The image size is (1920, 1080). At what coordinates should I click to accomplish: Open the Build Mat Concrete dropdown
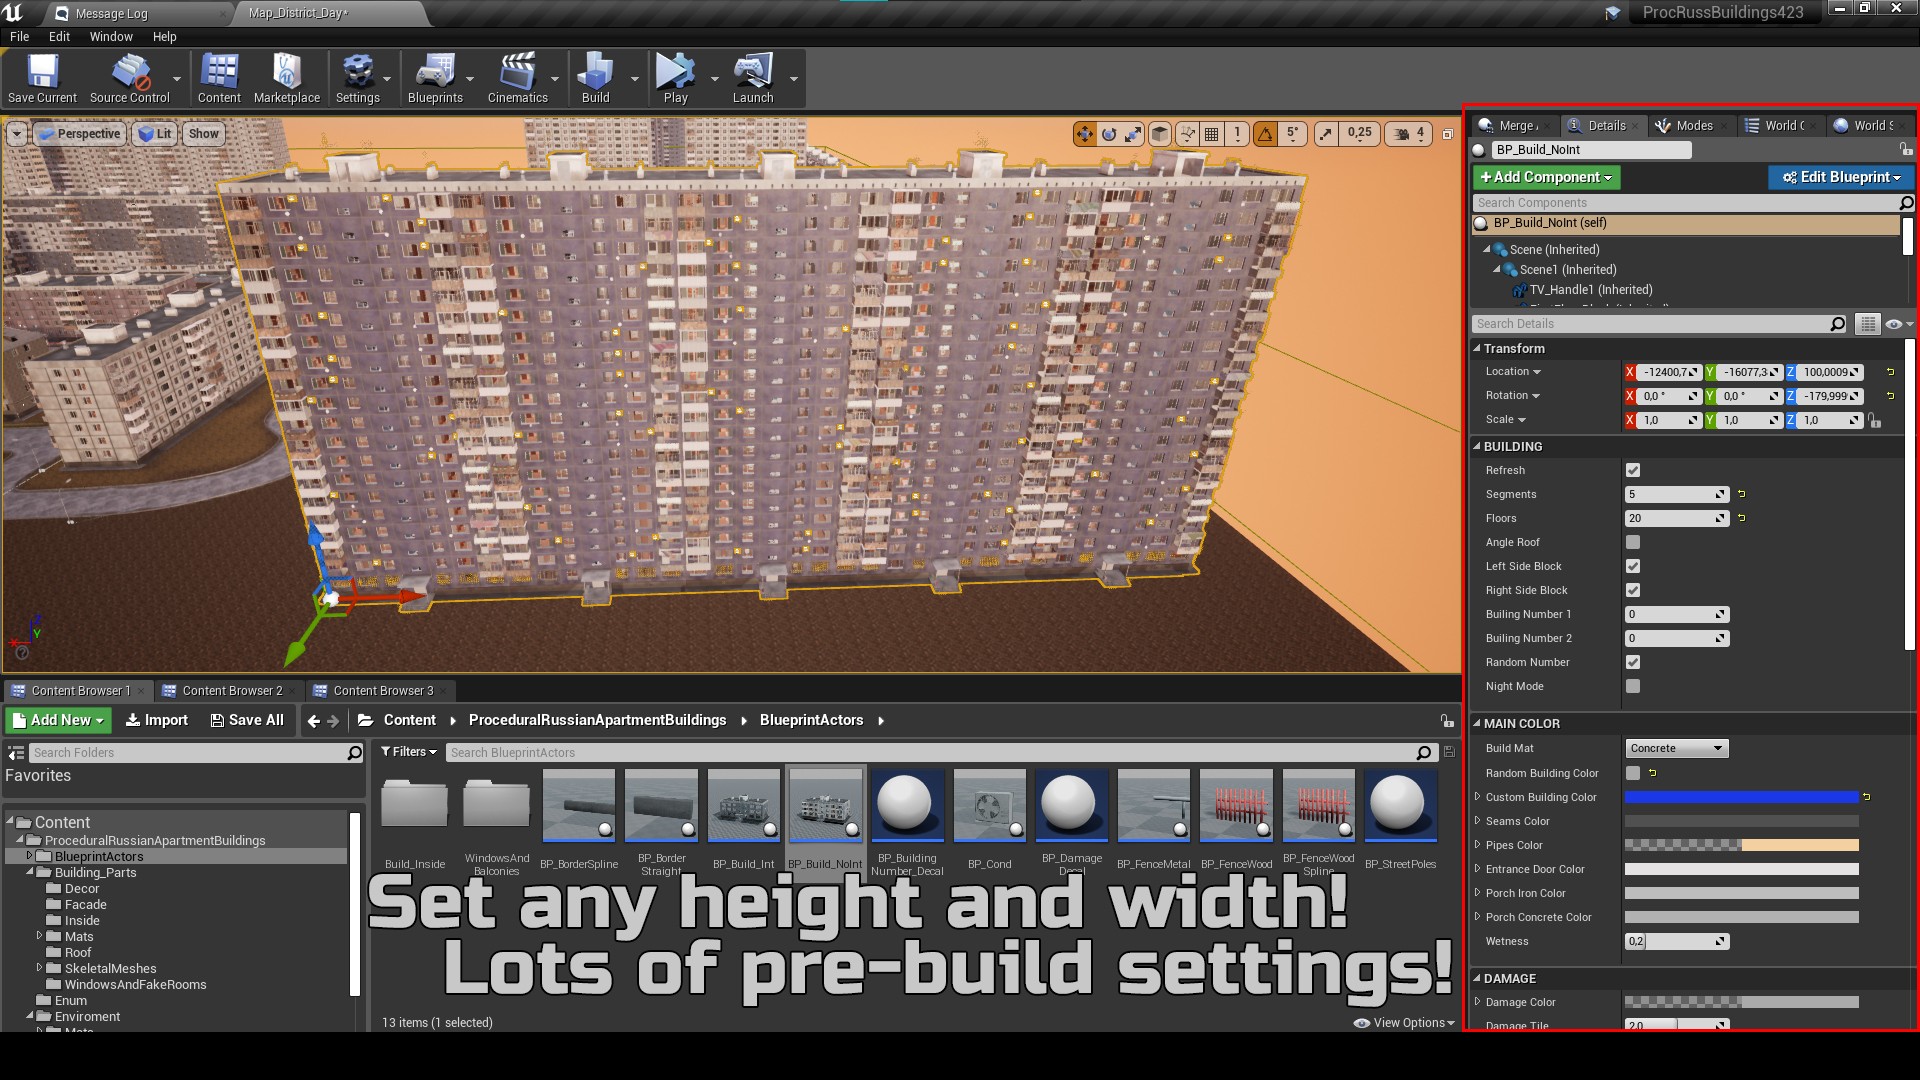click(1676, 748)
